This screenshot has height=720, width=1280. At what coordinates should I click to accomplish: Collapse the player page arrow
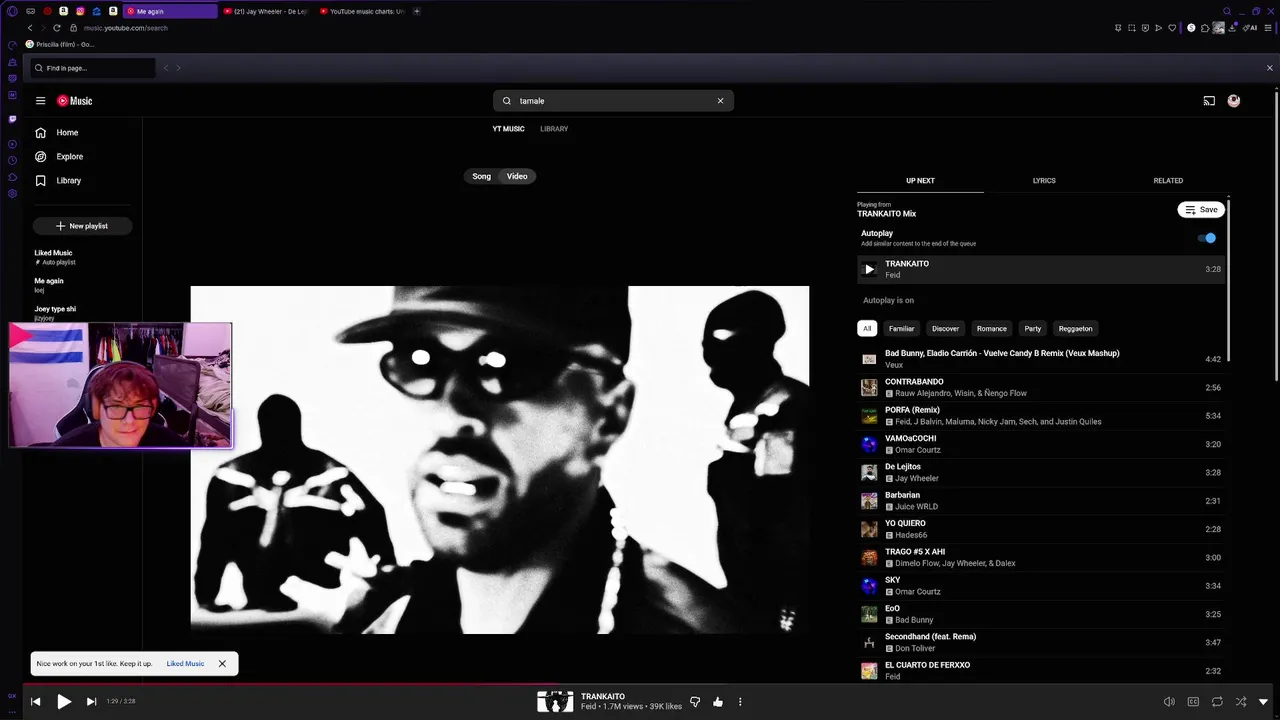coord(1263,702)
